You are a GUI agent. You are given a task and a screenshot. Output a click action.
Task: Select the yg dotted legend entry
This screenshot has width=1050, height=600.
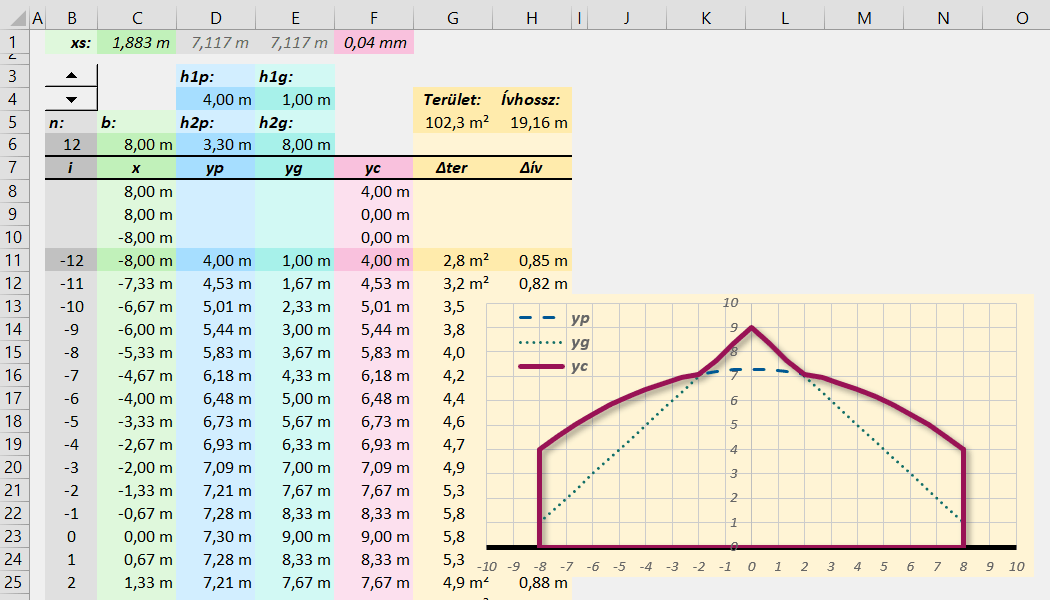point(551,342)
